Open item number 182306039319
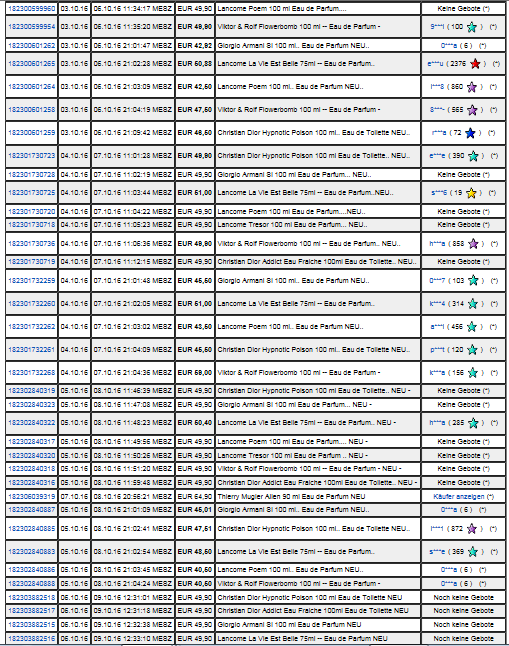 pyautogui.click(x=32, y=496)
